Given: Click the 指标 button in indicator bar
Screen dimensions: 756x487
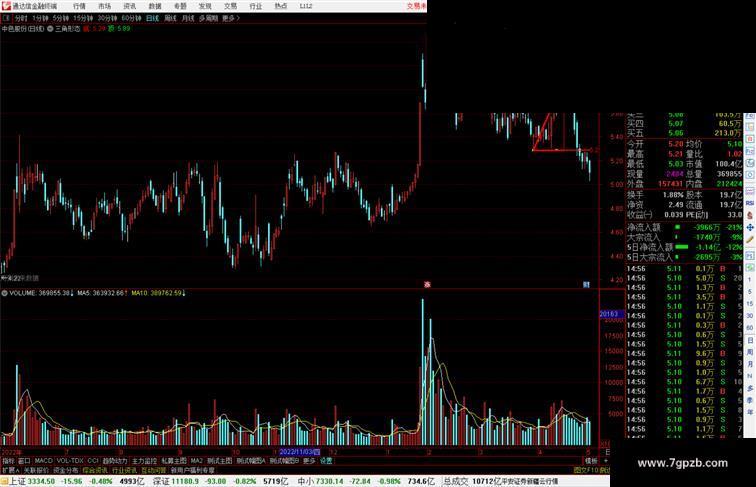Looking at the screenshot, I should 8,461.
